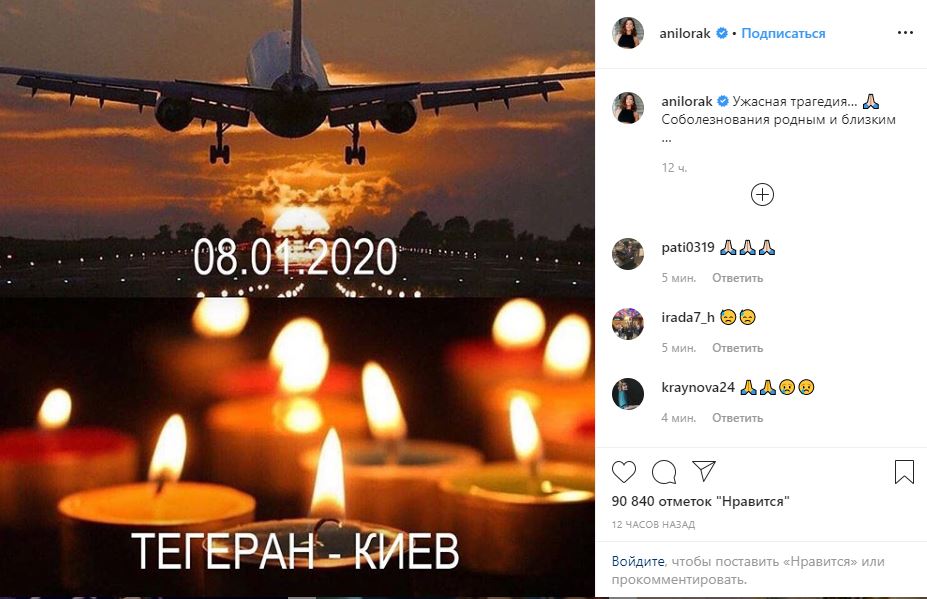The image size is (927, 599).
Task: Open the three-dot more options menu
Action: pos(905,33)
